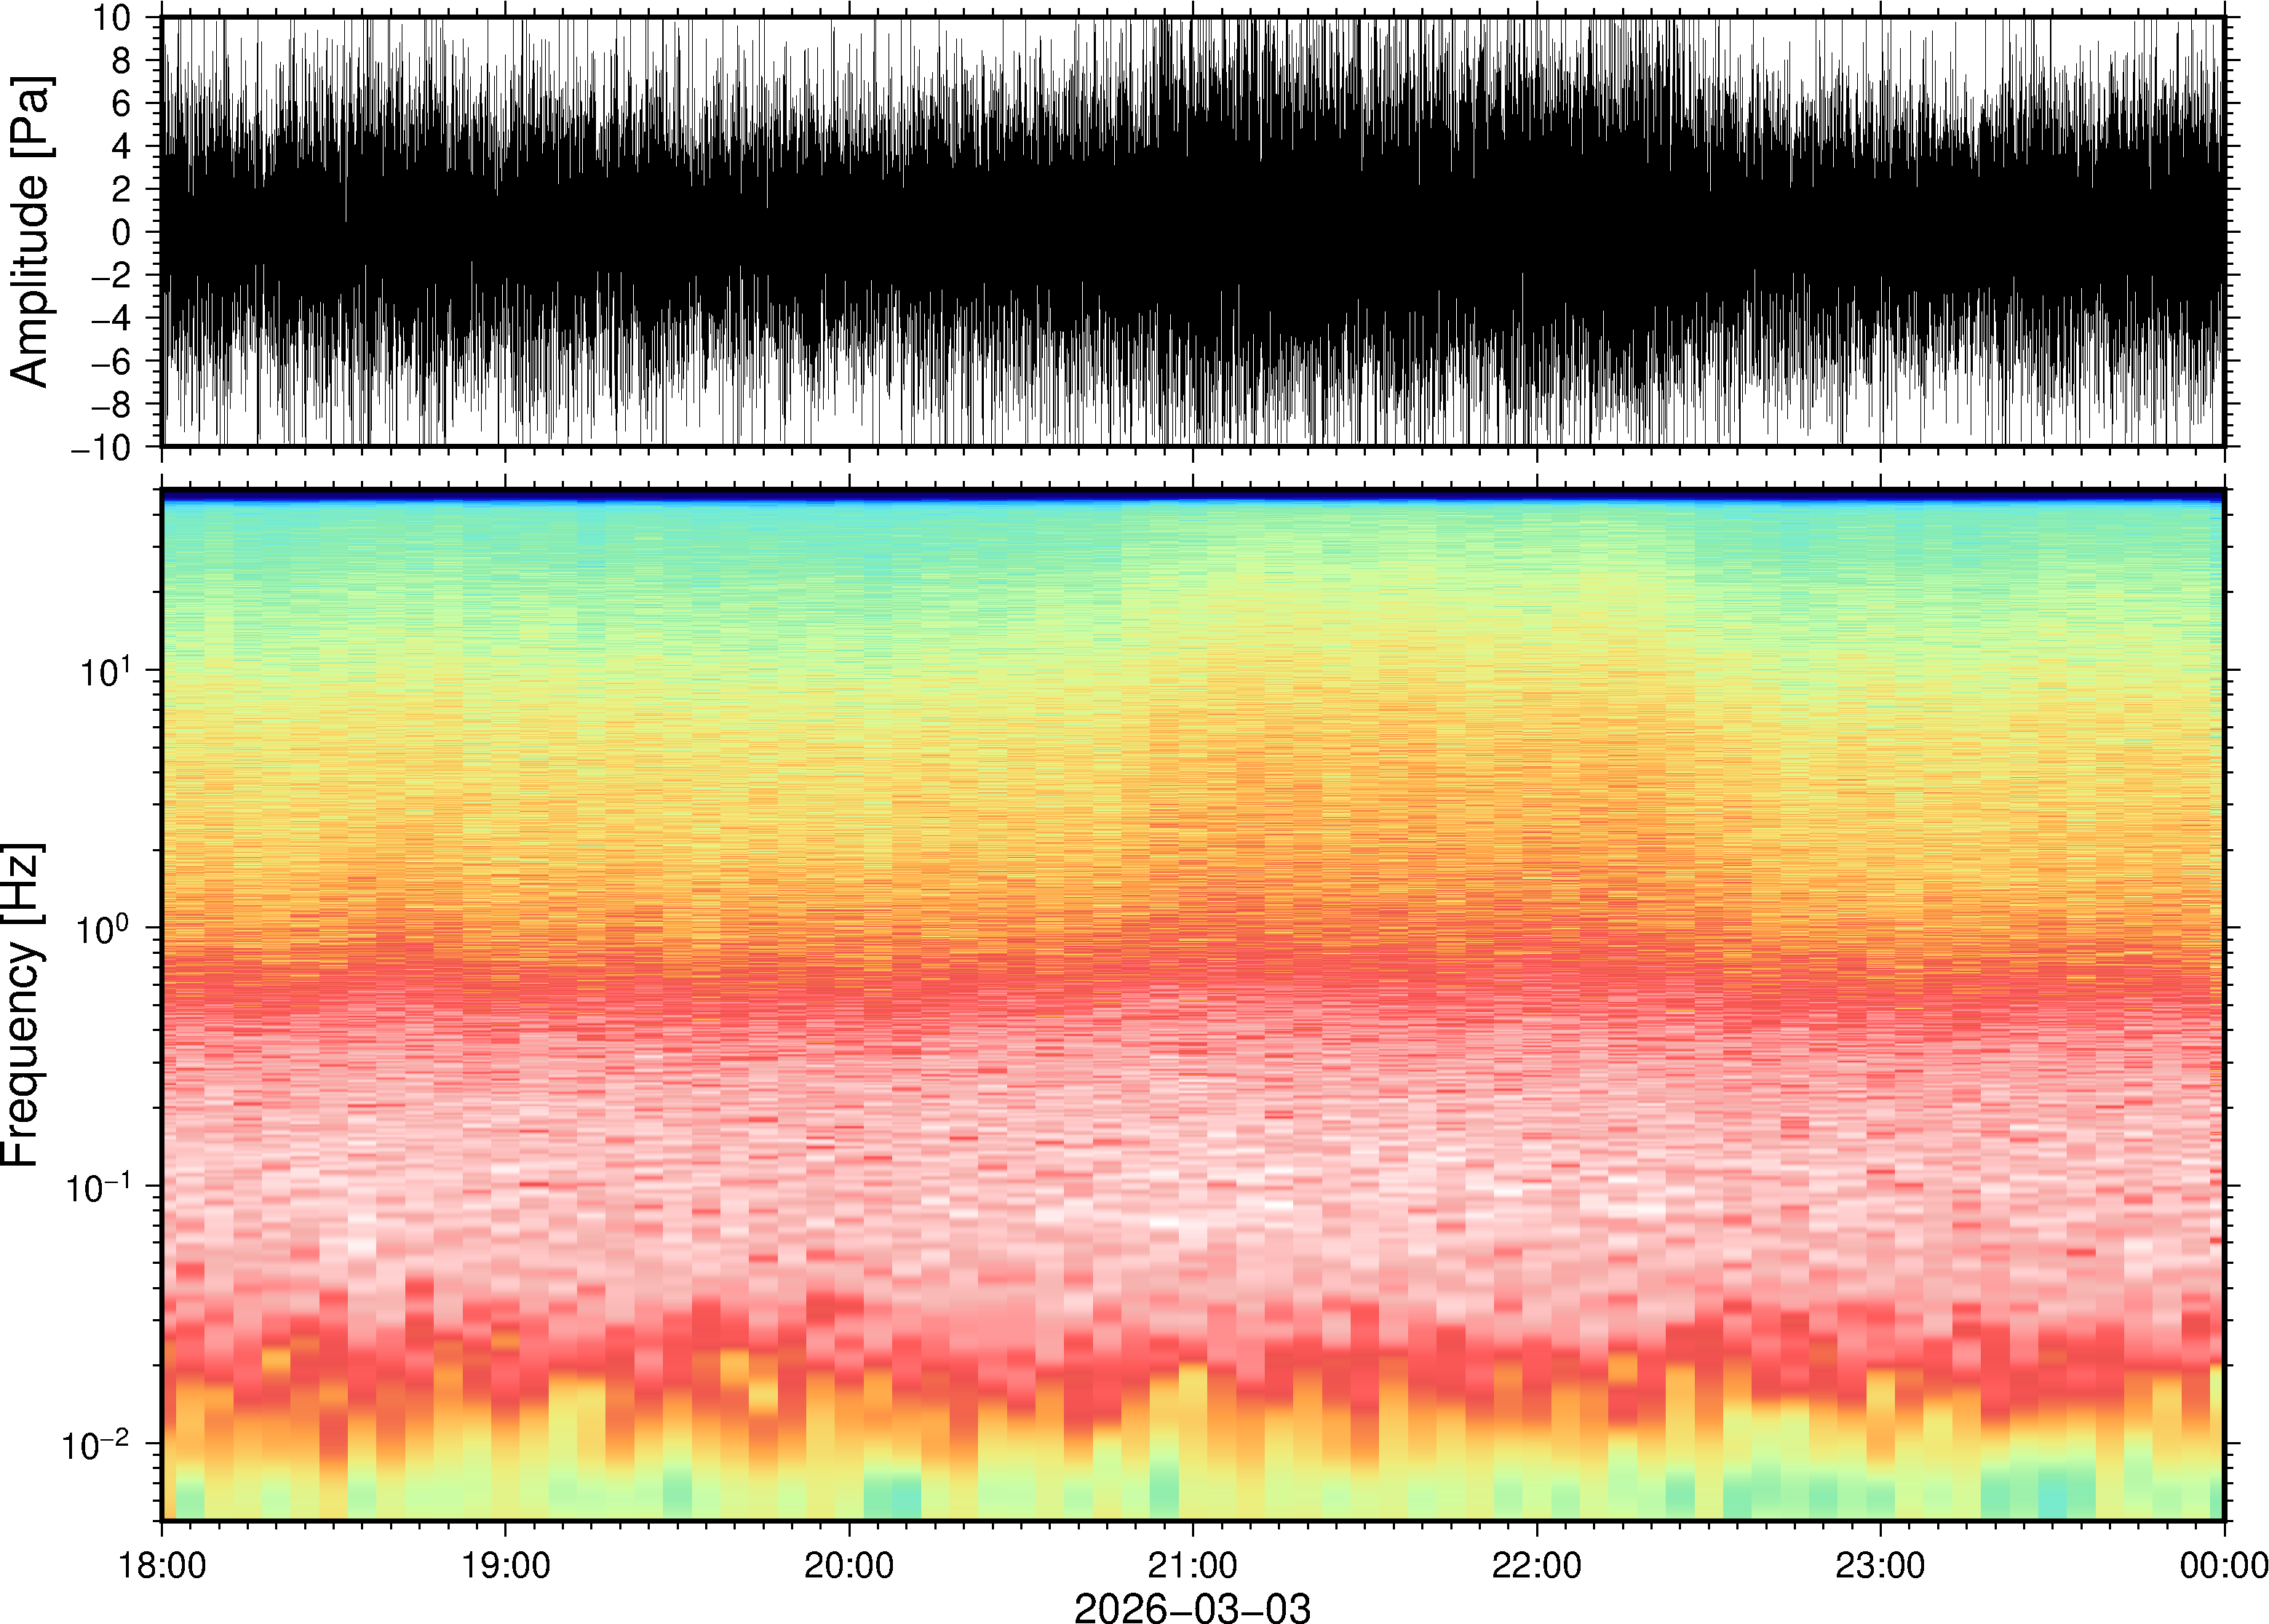Click the 0 amplitude tick label
2269x1624 pixels.
tap(122, 232)
